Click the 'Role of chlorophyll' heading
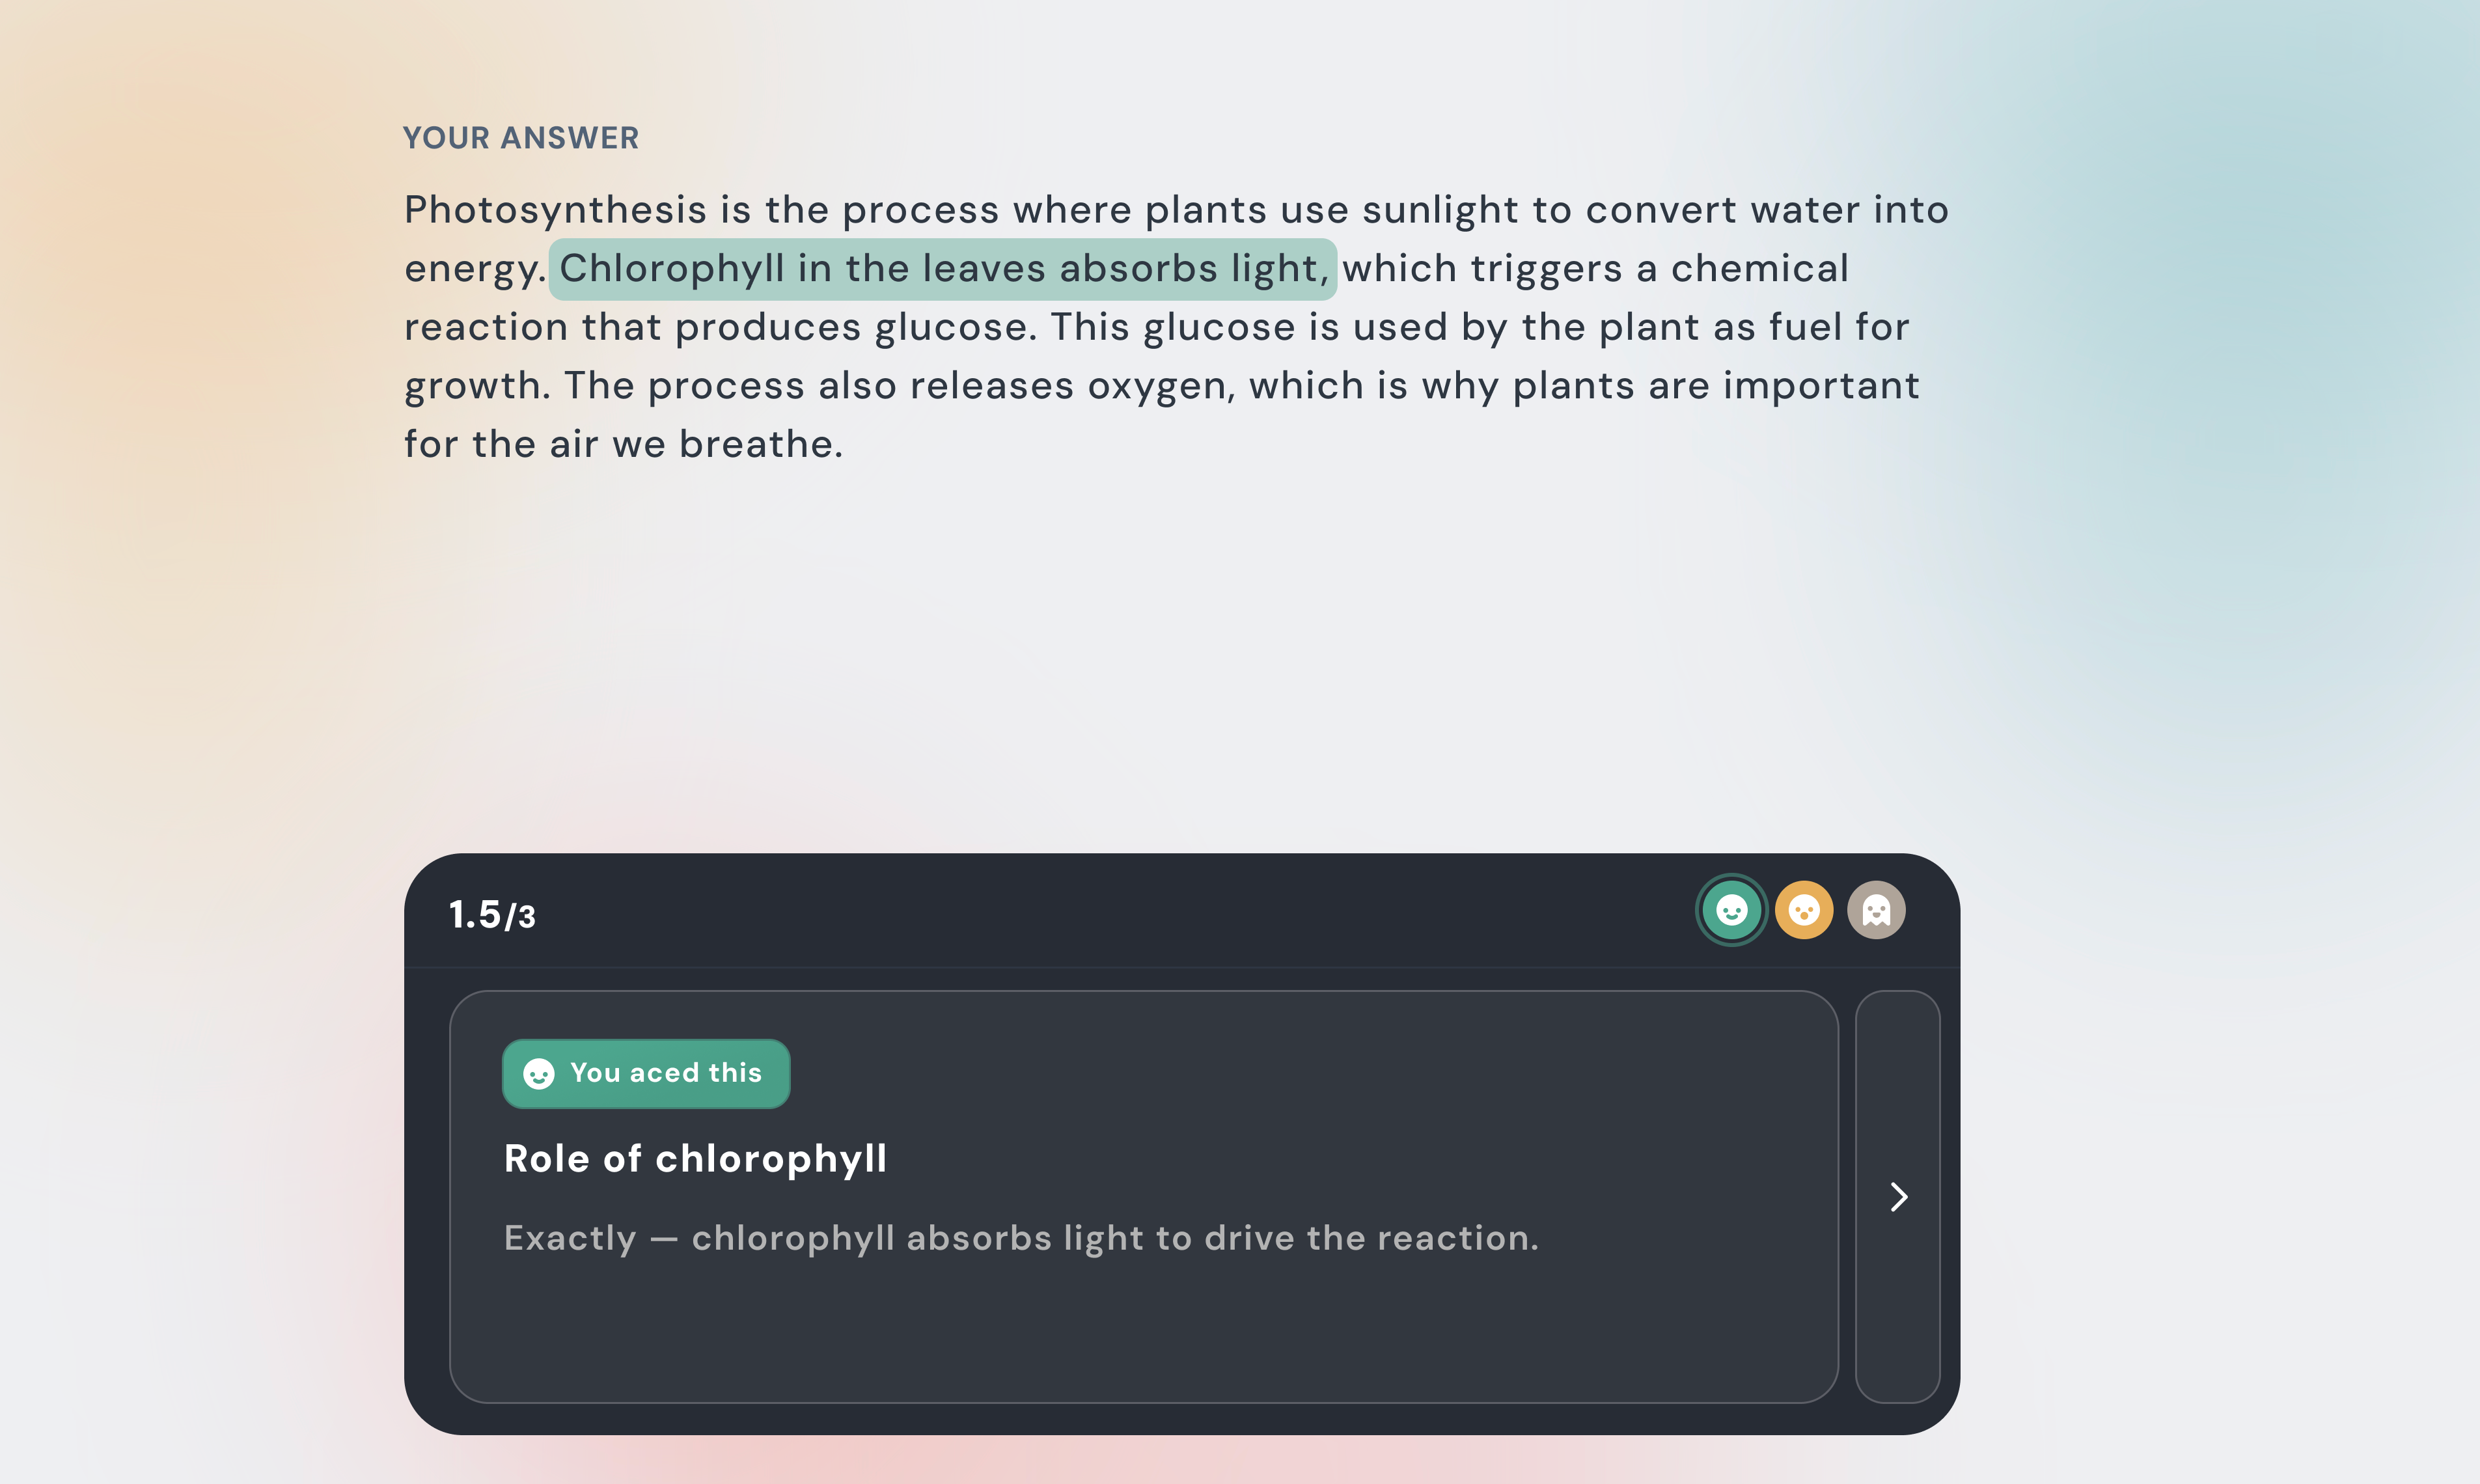 [695, 1159]
